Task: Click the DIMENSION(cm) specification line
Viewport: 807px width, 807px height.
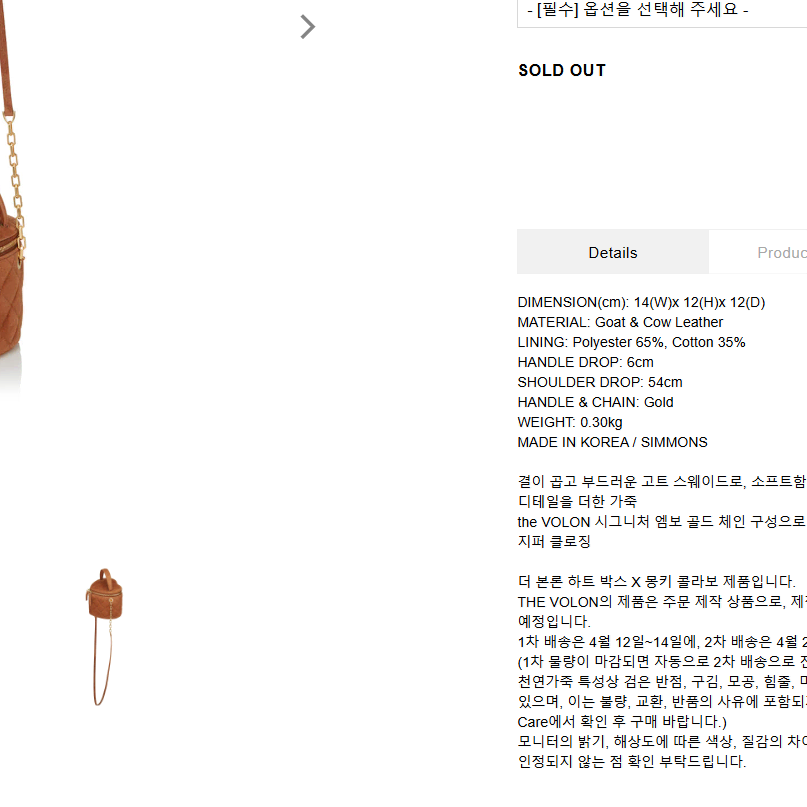Action: [641, 302]
